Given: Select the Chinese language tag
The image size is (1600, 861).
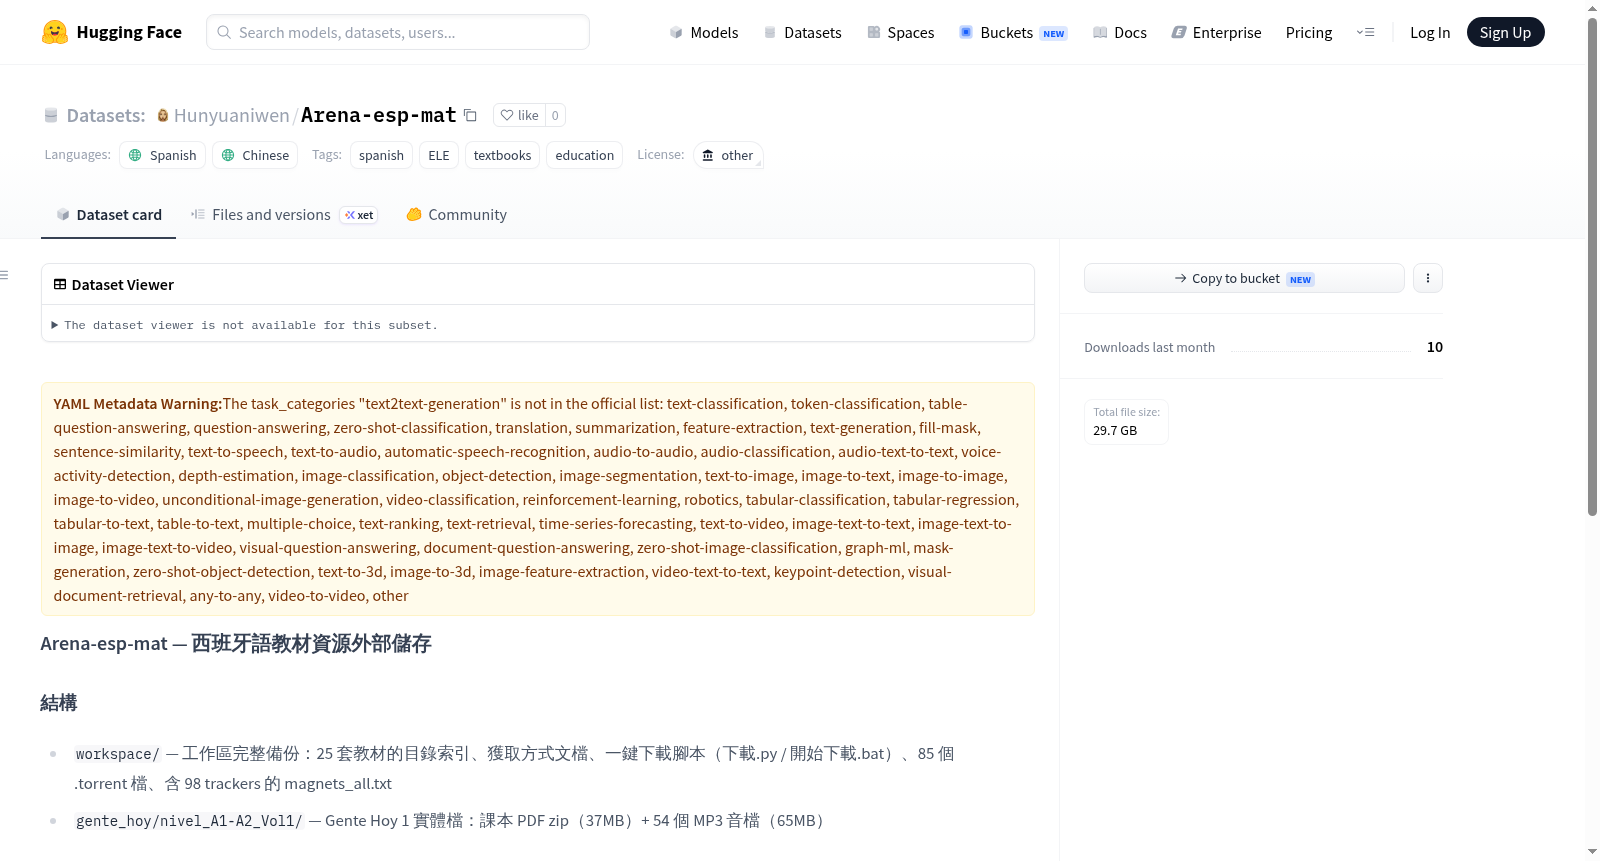Looking at the screenshot, I should click(x=255, y=155).
